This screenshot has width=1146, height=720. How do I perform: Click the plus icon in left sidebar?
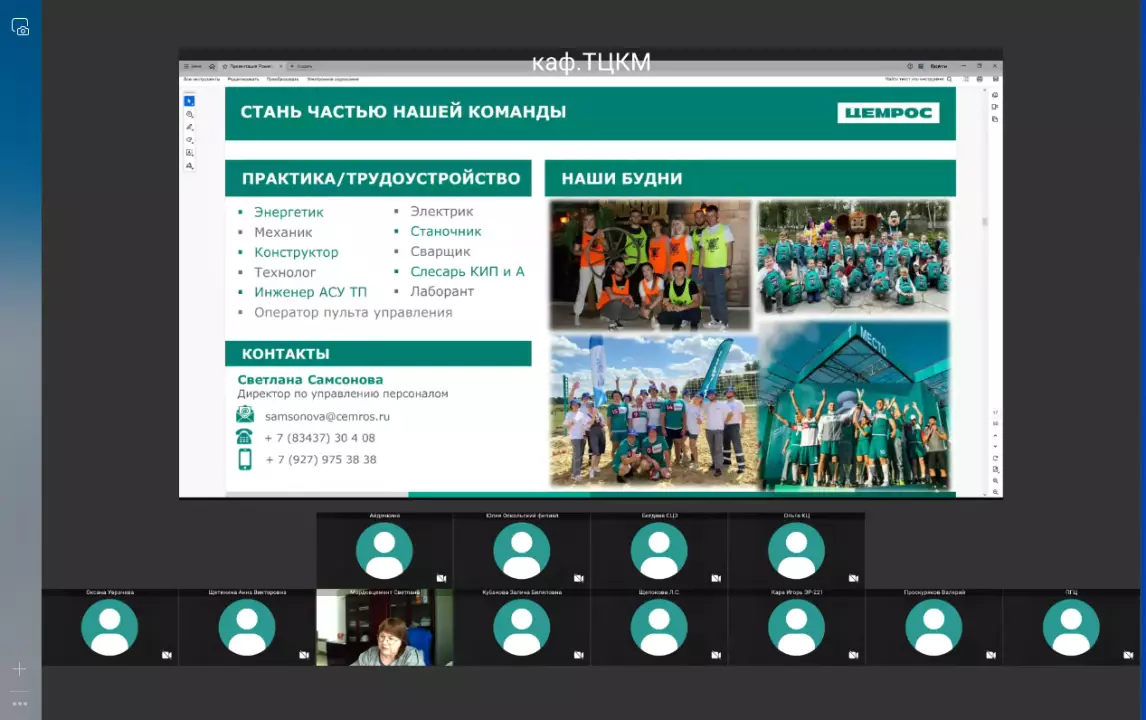pos(19,668)
